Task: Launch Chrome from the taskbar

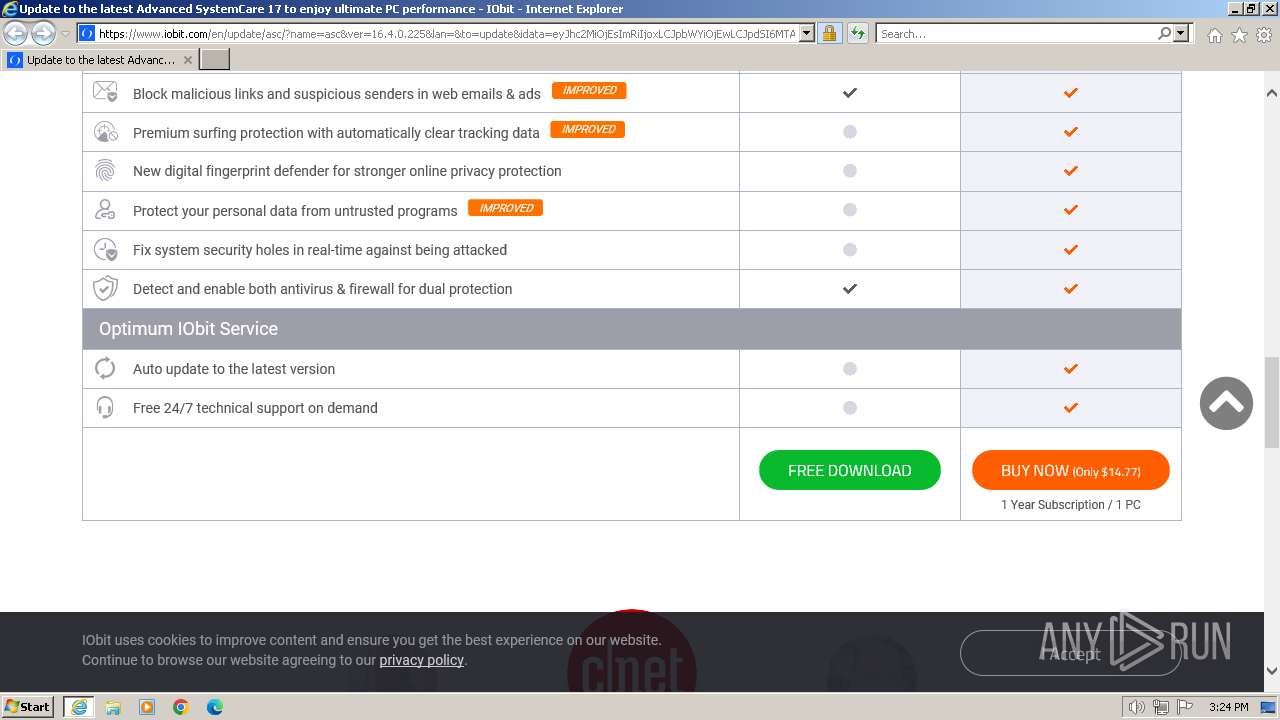Action: 181,707
